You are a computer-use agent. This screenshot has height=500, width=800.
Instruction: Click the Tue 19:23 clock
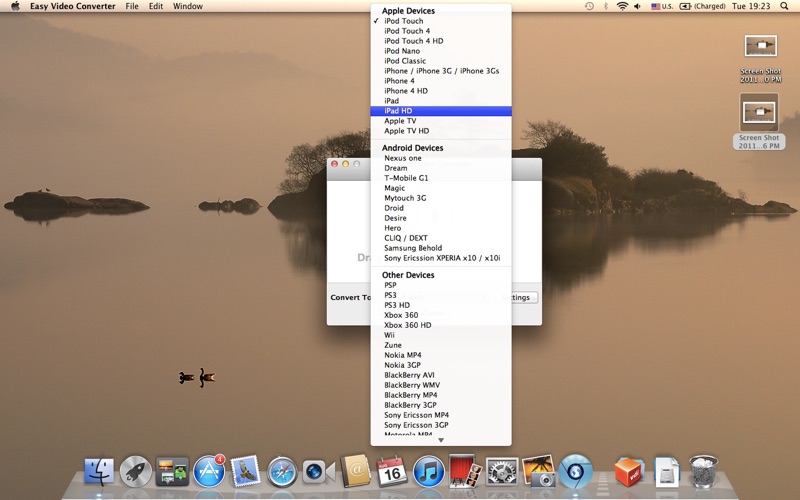tap(751, 6)
